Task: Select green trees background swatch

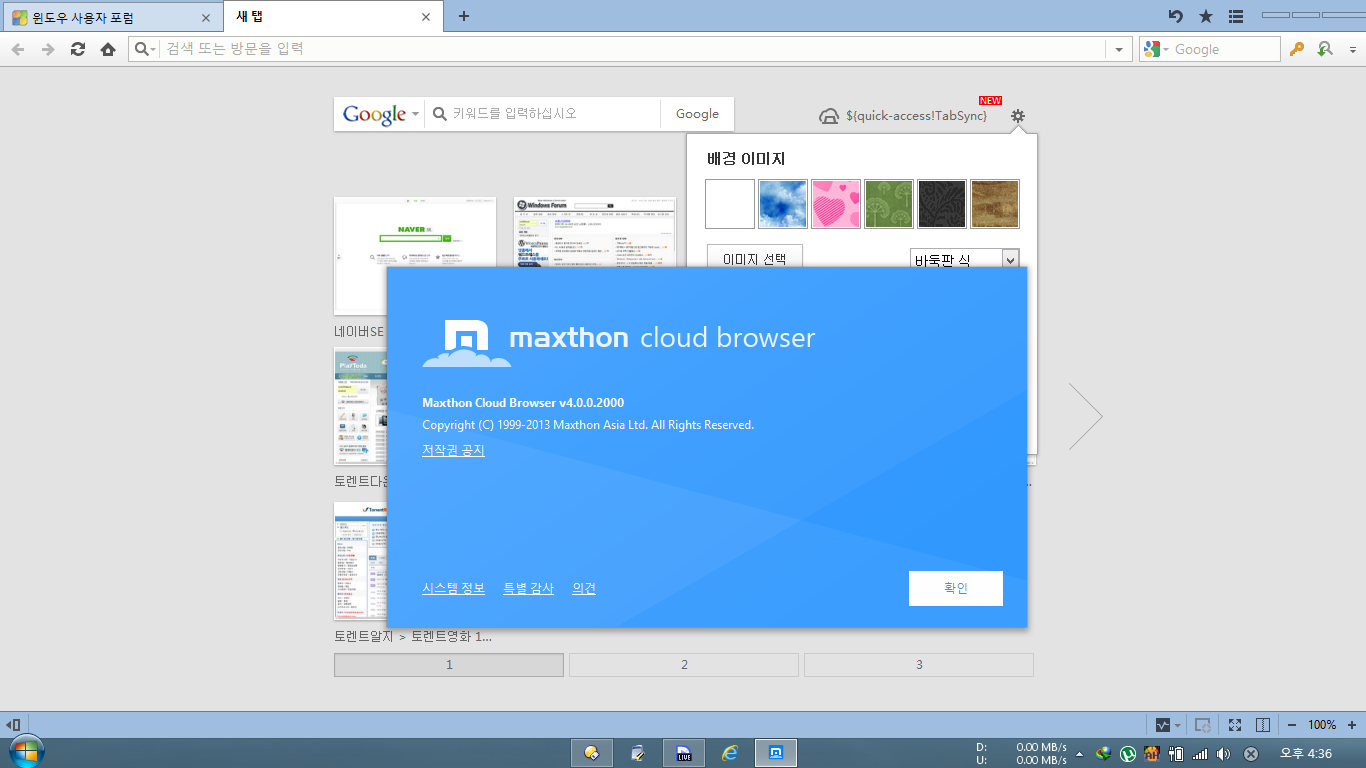Action: tap(889, 204)
